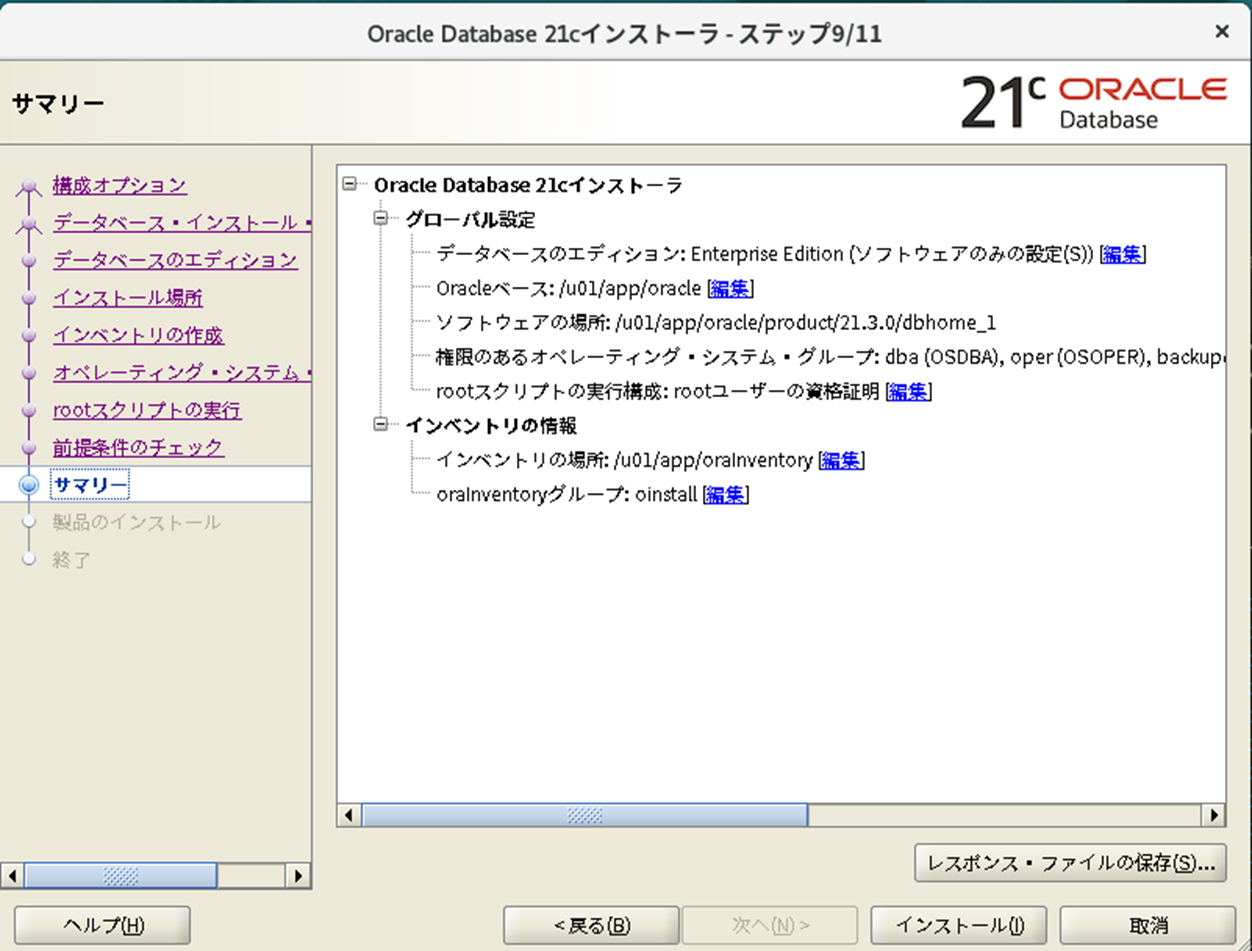The height and width of the screenshot is (951, 1252).
Task: Click the step bullet beside インストール場所
Action: point(29,298)
